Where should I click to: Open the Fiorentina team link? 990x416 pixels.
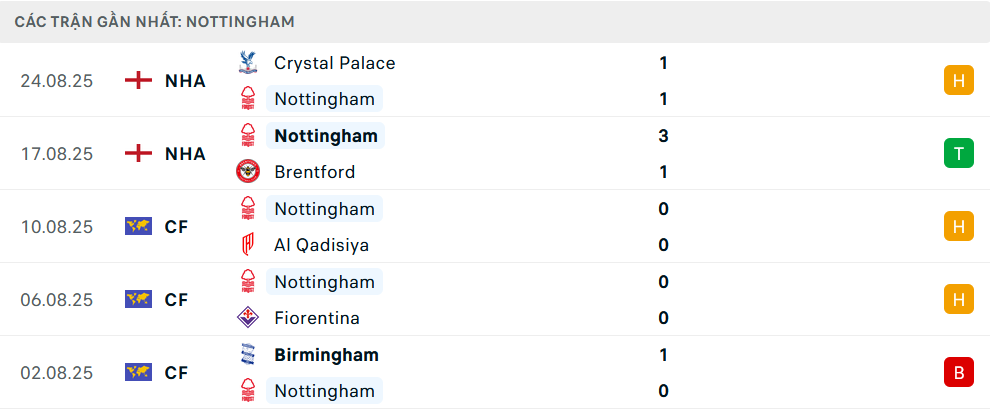tap(316, 318)
